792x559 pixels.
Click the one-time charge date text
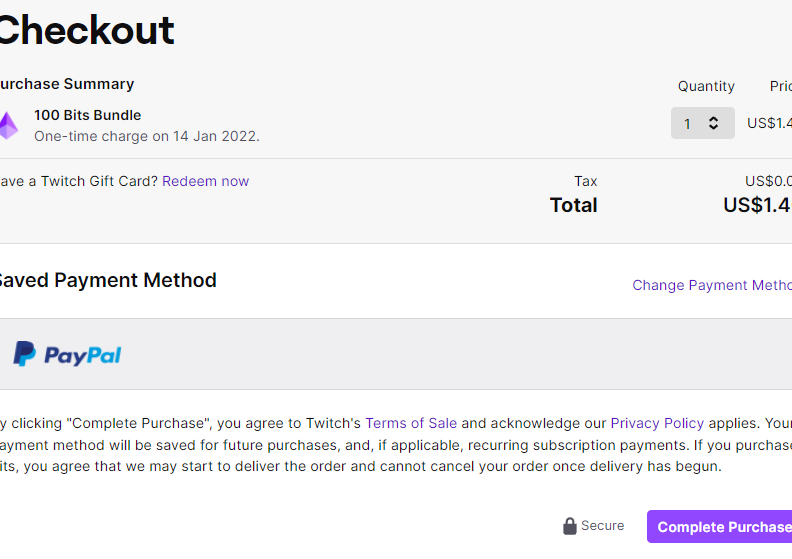[146, 136]
